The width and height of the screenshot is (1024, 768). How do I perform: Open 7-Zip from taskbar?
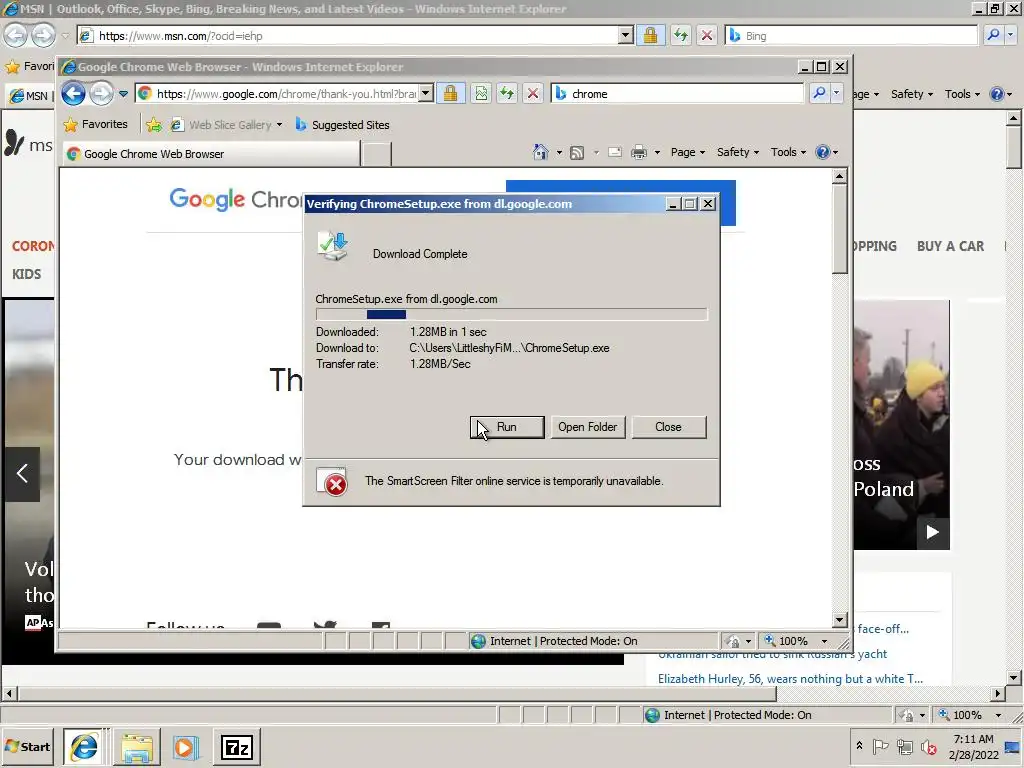pyautogui.click(x=236, y=747)
